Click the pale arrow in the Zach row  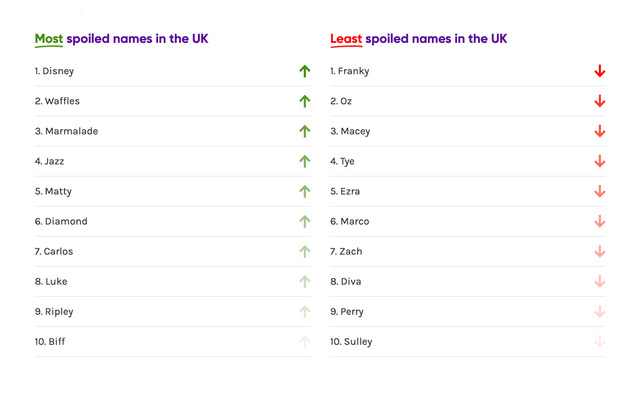coord(600,251)
